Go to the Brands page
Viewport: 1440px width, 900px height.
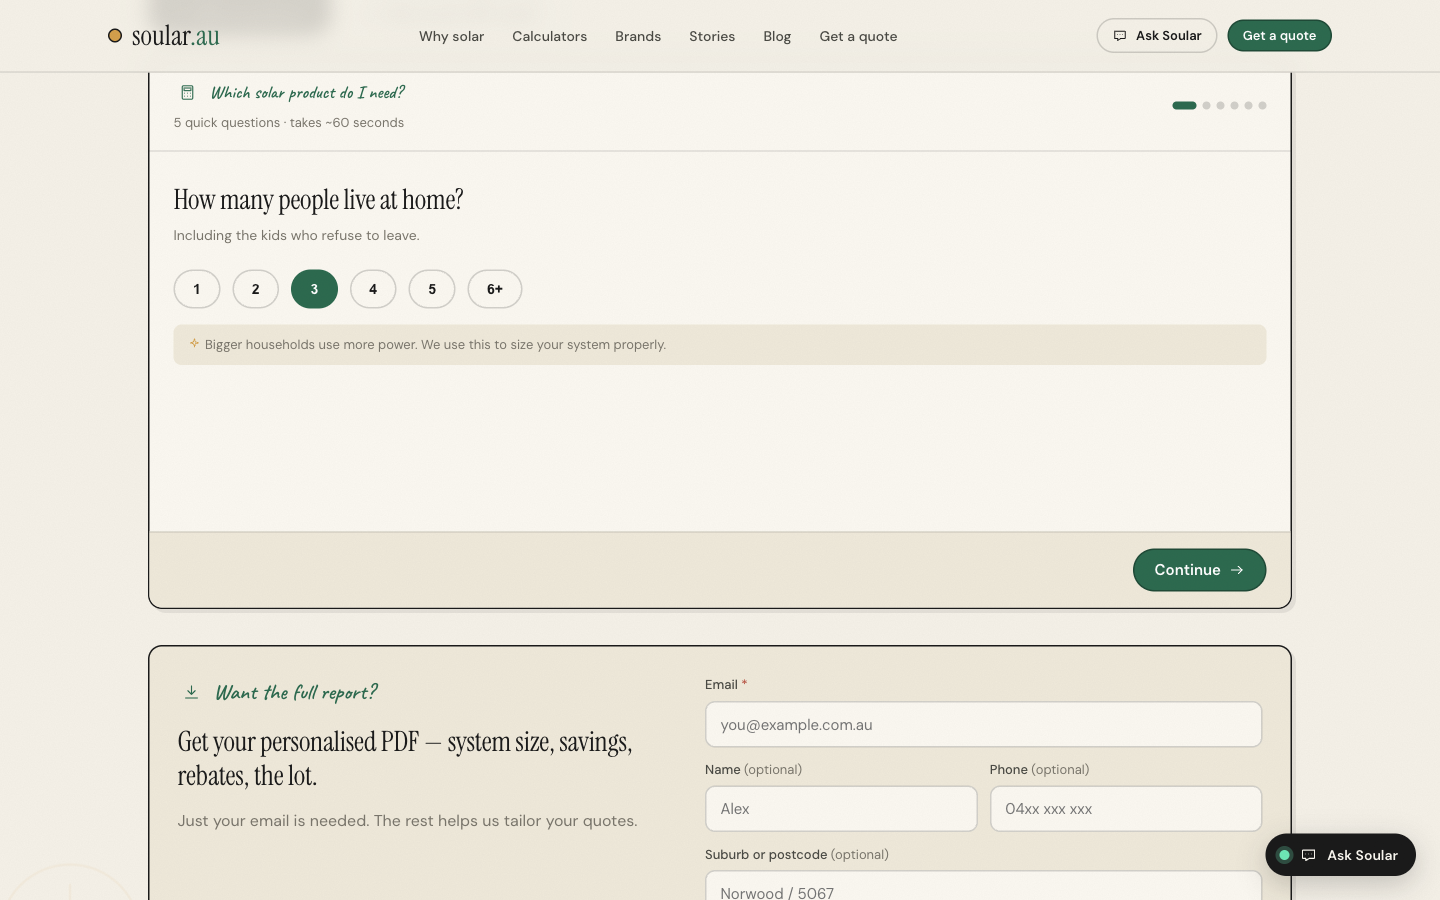pyautogui.click(x=638, y=36)
